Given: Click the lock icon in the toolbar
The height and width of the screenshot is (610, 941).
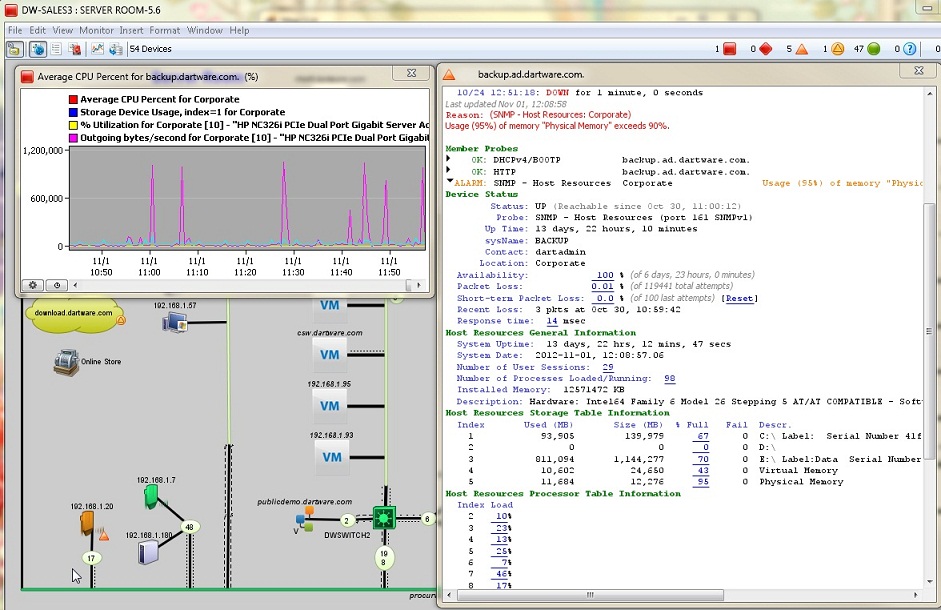Looking at the screenshot, I should click(16, 48).
